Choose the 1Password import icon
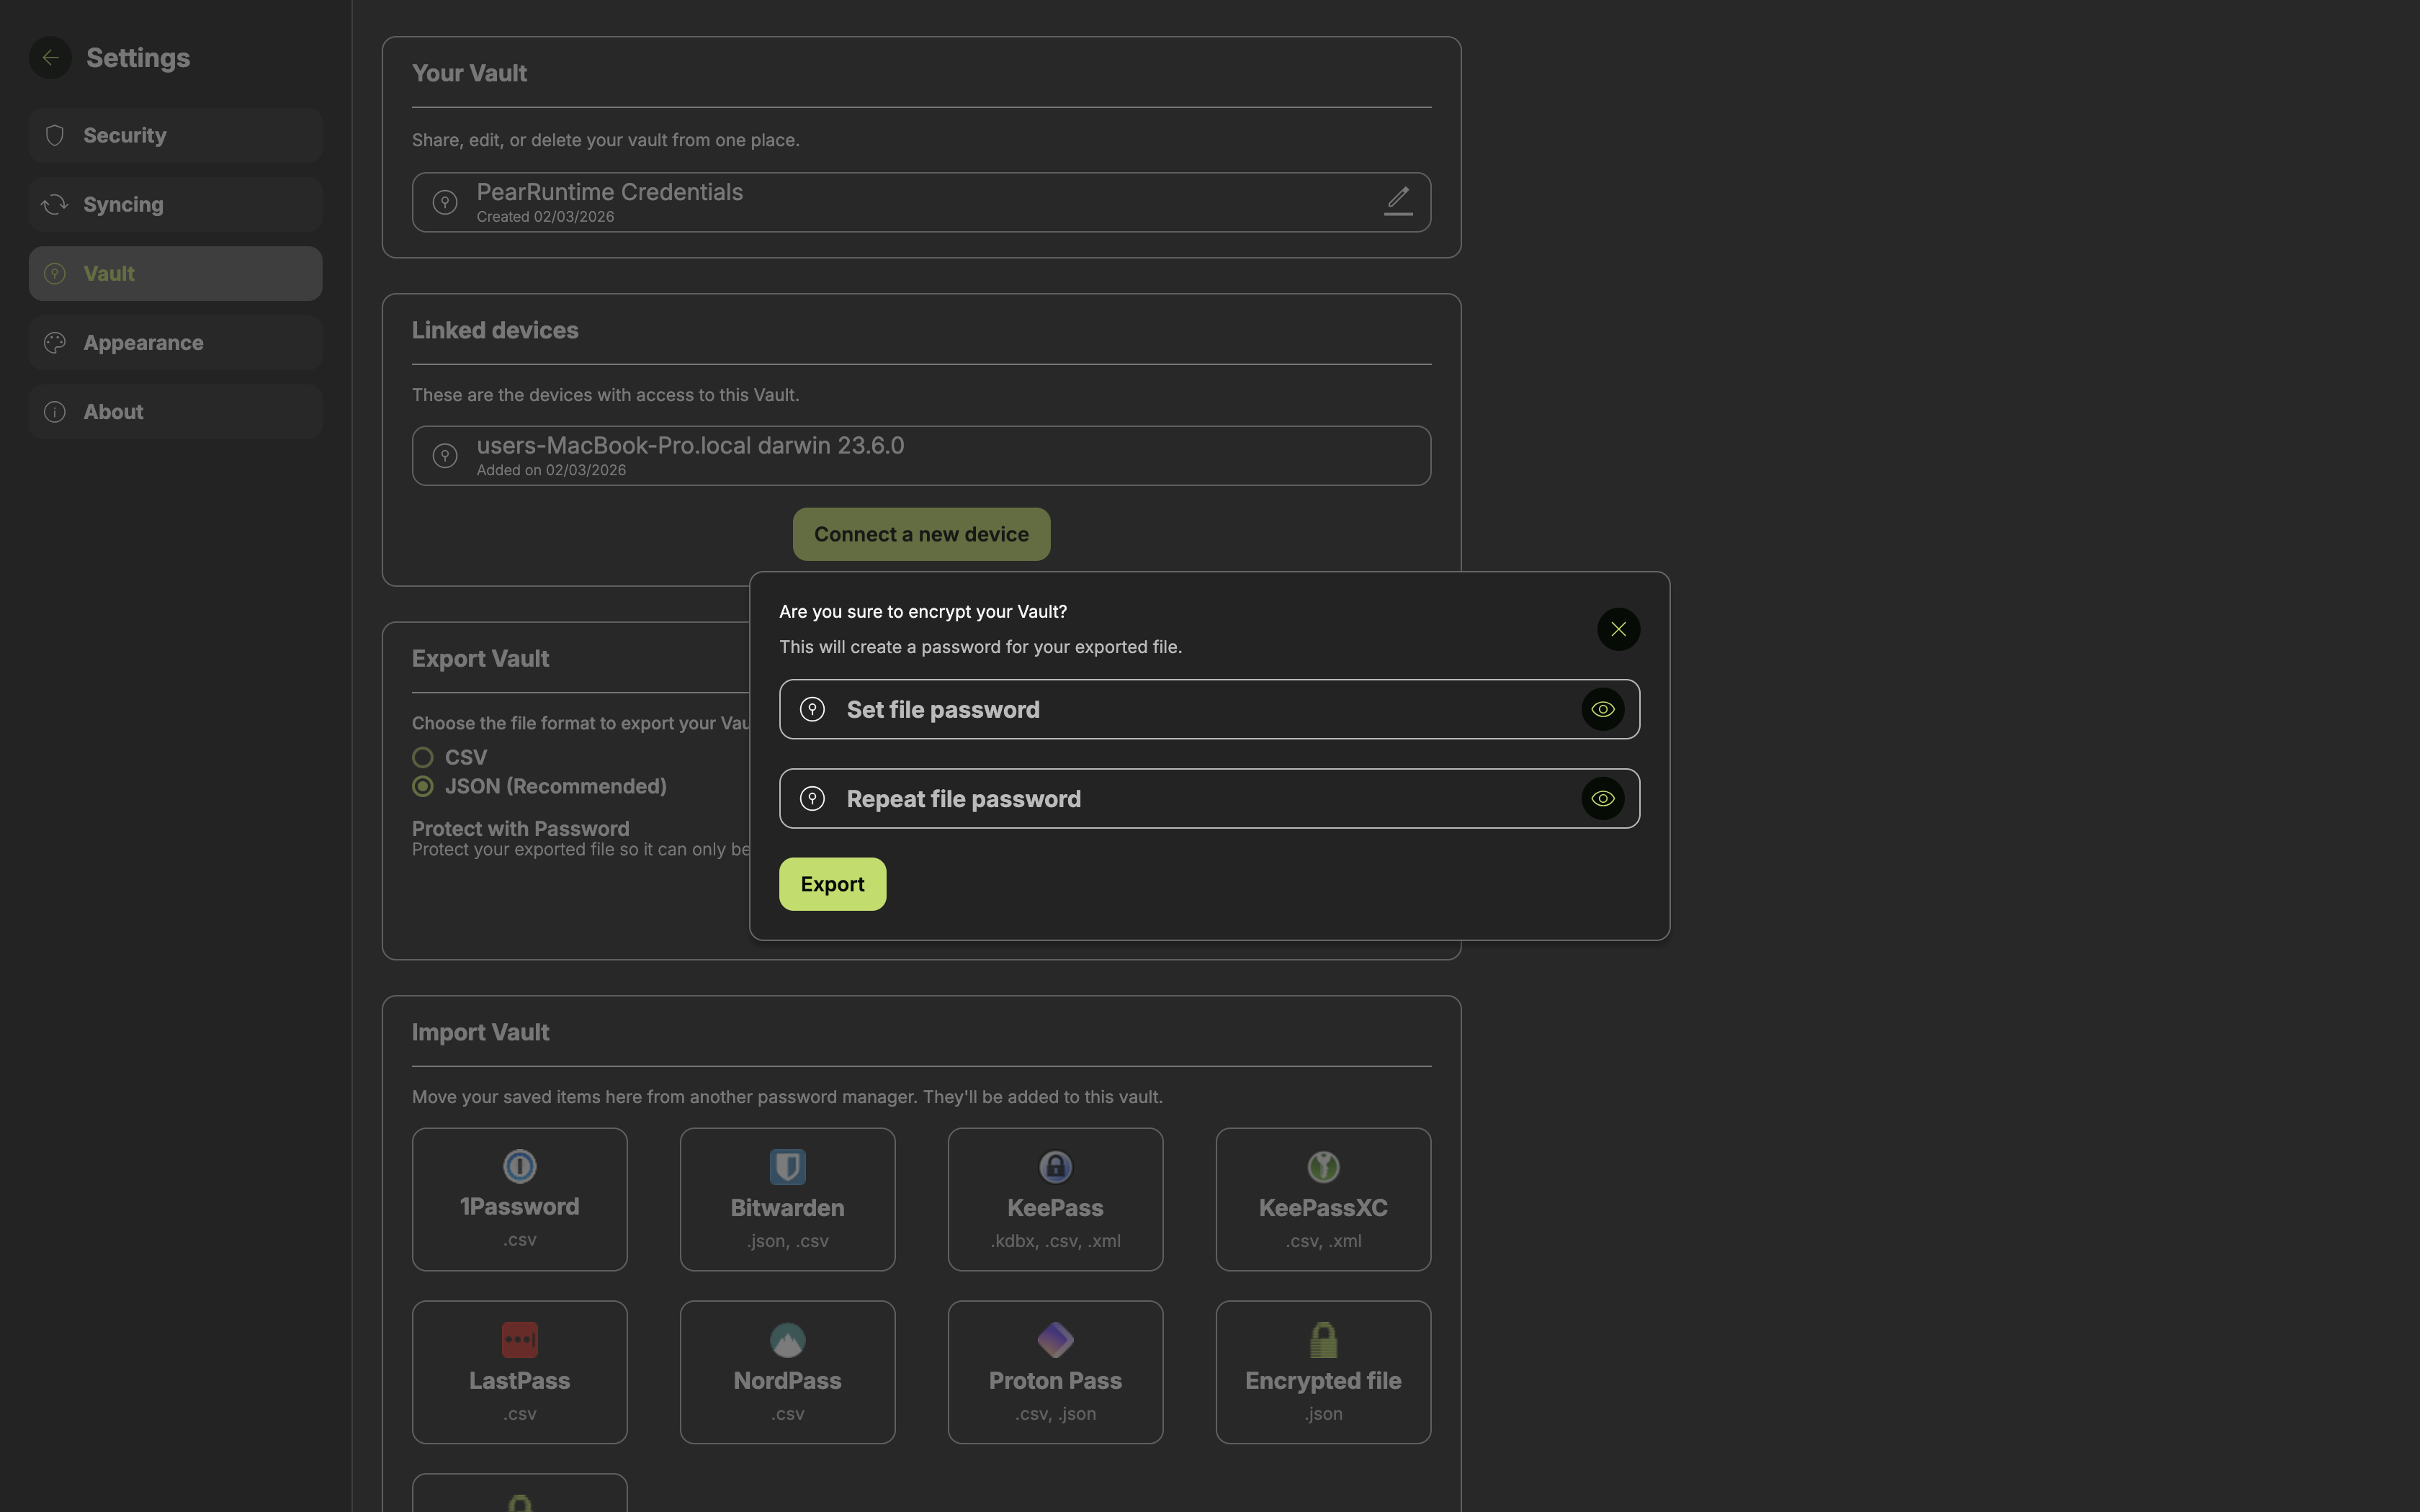This screenshot has height=1512, width=2420. pos(519,1167)
